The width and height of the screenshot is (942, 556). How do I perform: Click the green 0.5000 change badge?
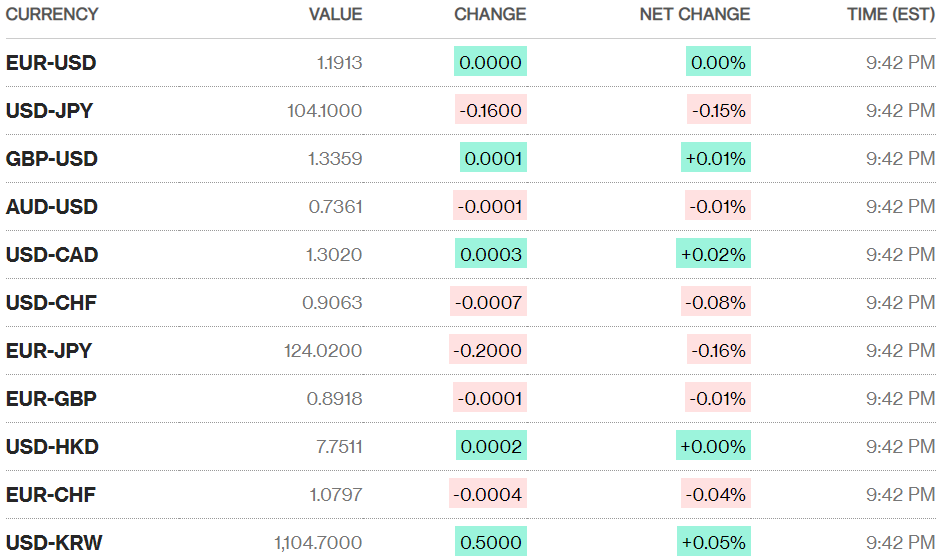[490, 543]
